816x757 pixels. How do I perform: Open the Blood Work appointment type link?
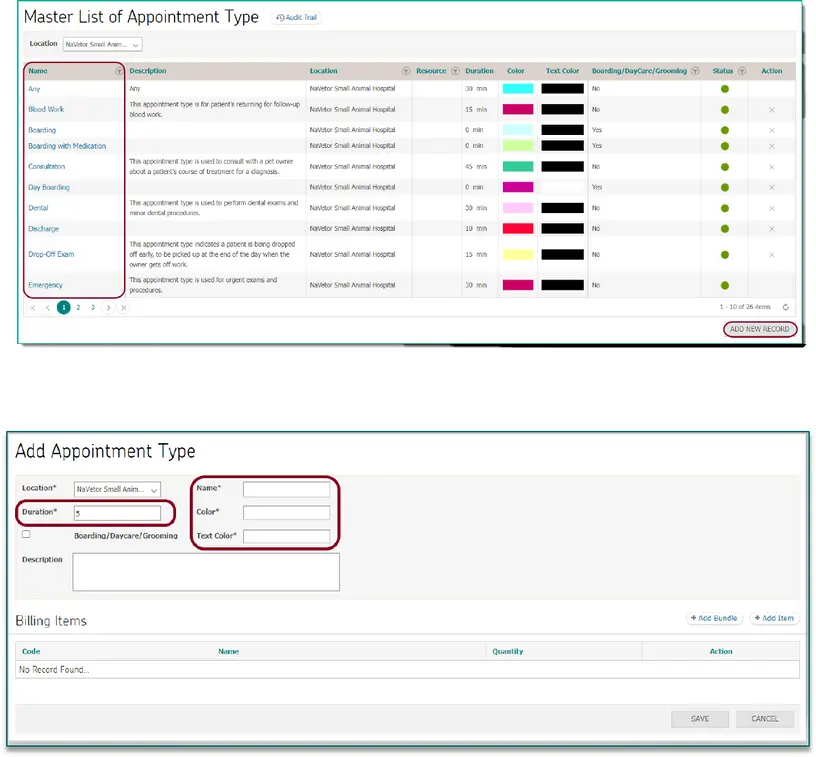click(46, 109)
